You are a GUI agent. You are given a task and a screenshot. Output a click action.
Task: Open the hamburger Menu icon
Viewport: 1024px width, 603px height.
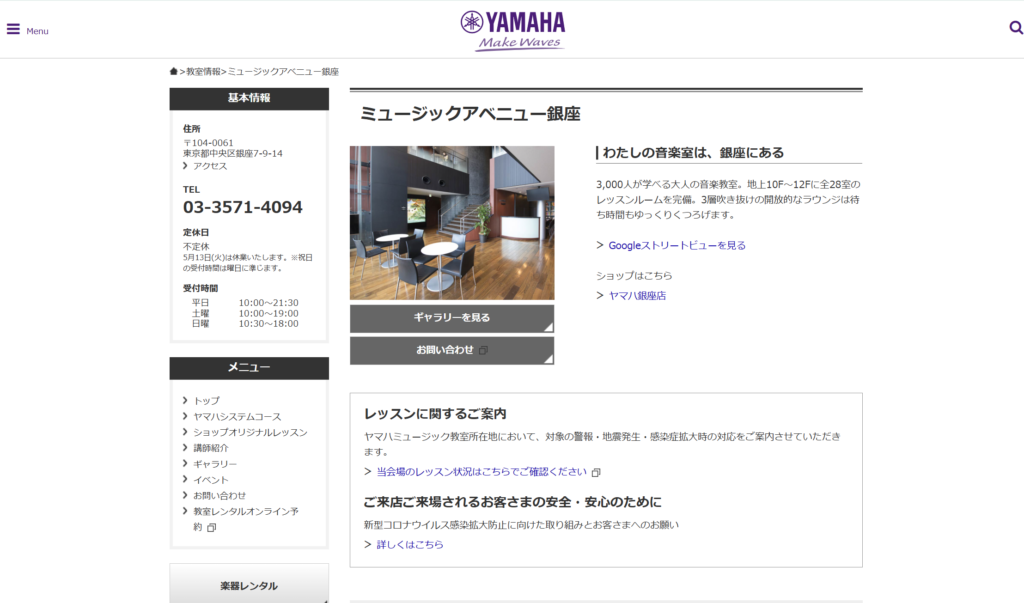[x=13, y=29]
